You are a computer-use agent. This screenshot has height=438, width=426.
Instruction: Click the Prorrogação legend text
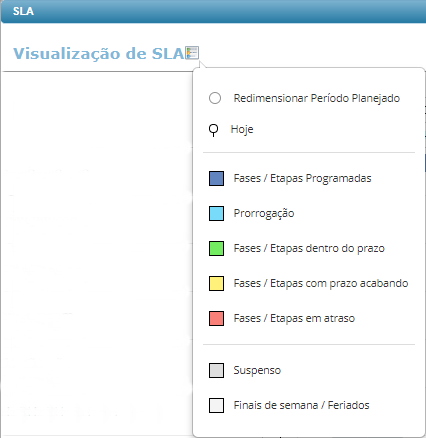click(x=264, y=213)
